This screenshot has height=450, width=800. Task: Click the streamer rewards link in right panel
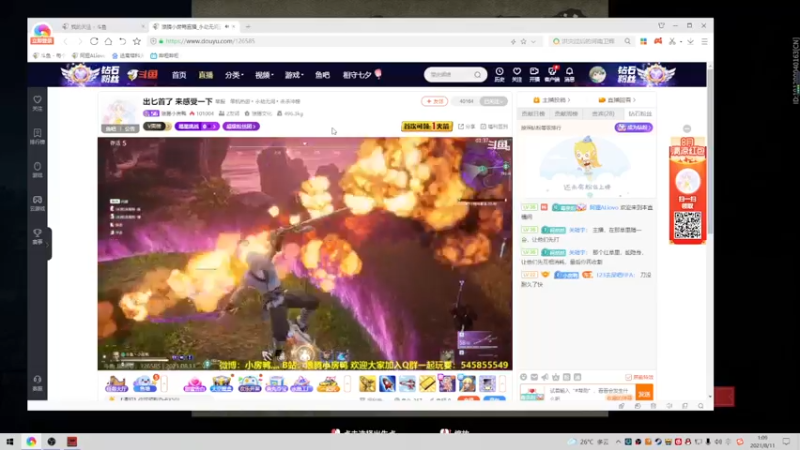click(552, 100)
